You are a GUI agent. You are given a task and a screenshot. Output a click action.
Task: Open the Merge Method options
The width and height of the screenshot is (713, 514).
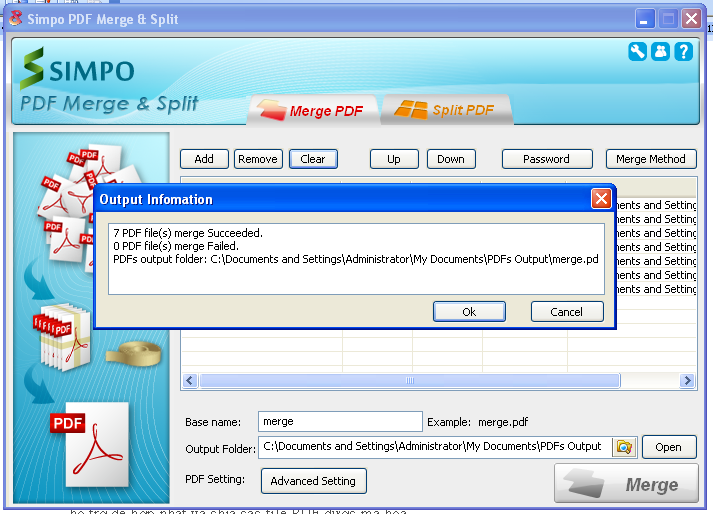(x=651, y=159)
